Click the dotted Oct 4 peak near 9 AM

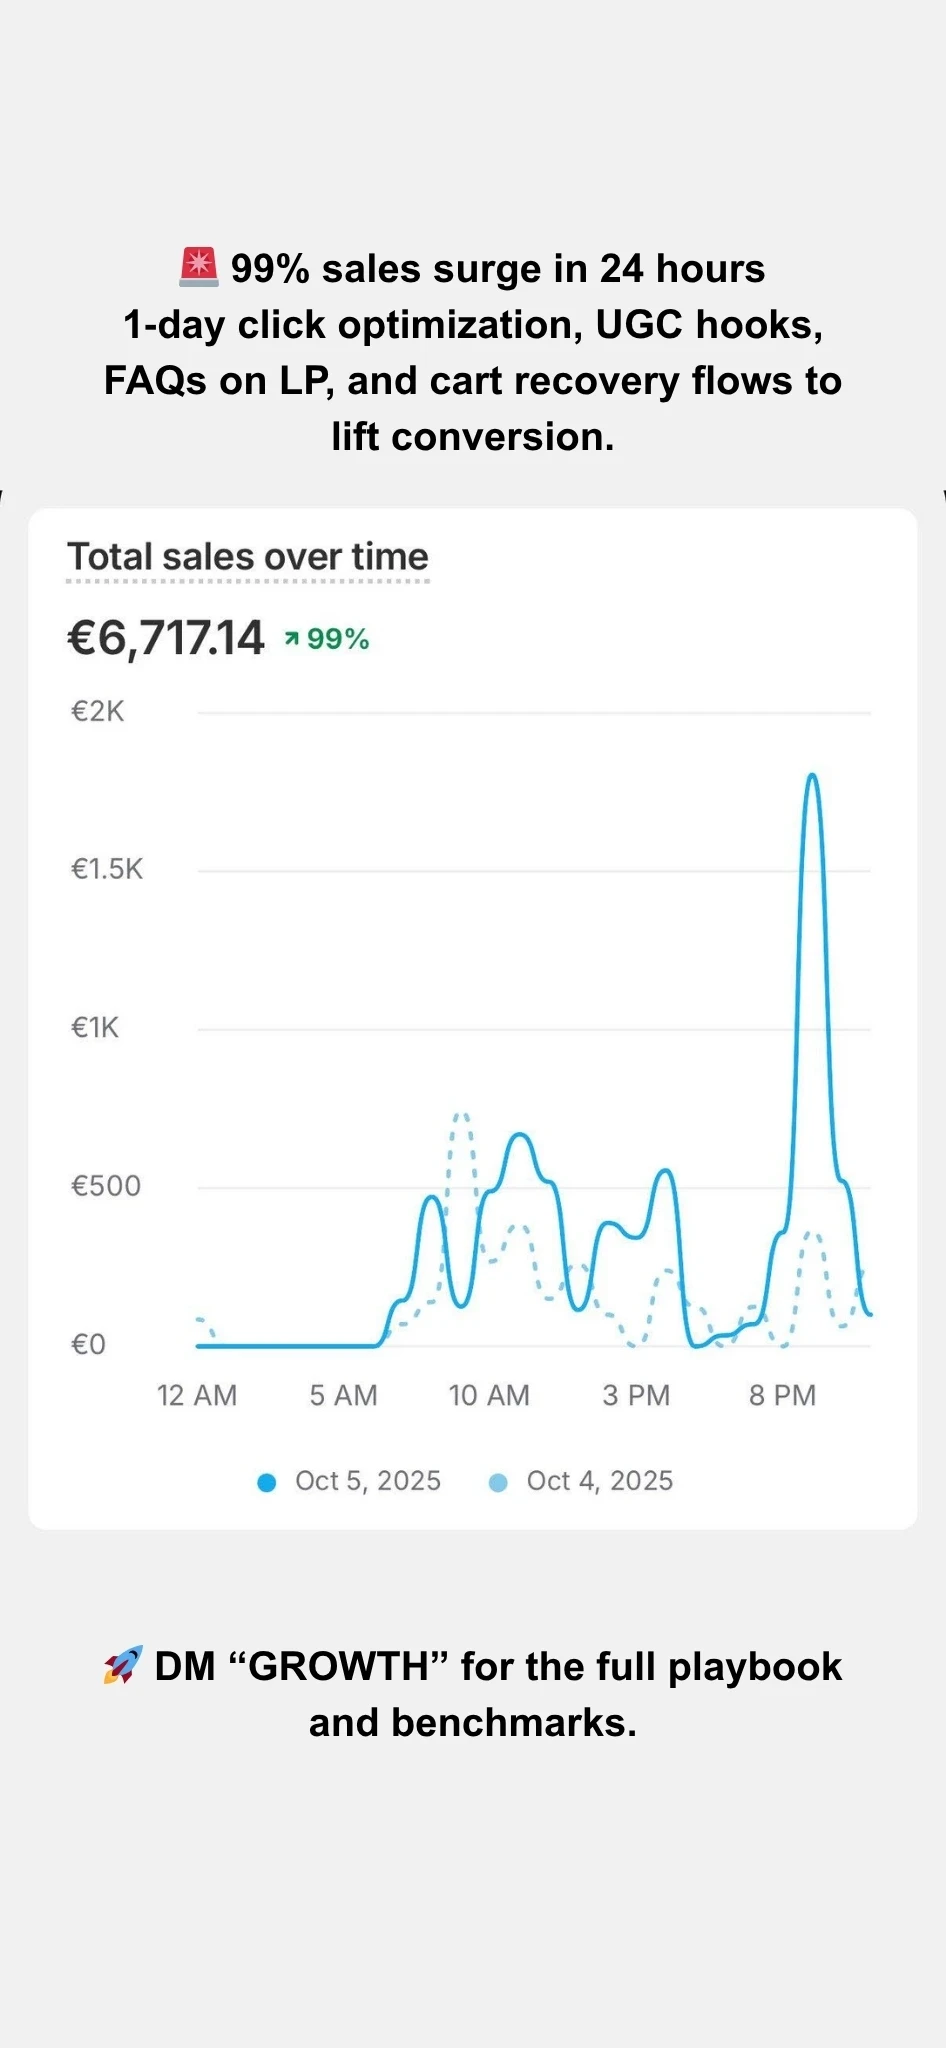point(461,1115)
